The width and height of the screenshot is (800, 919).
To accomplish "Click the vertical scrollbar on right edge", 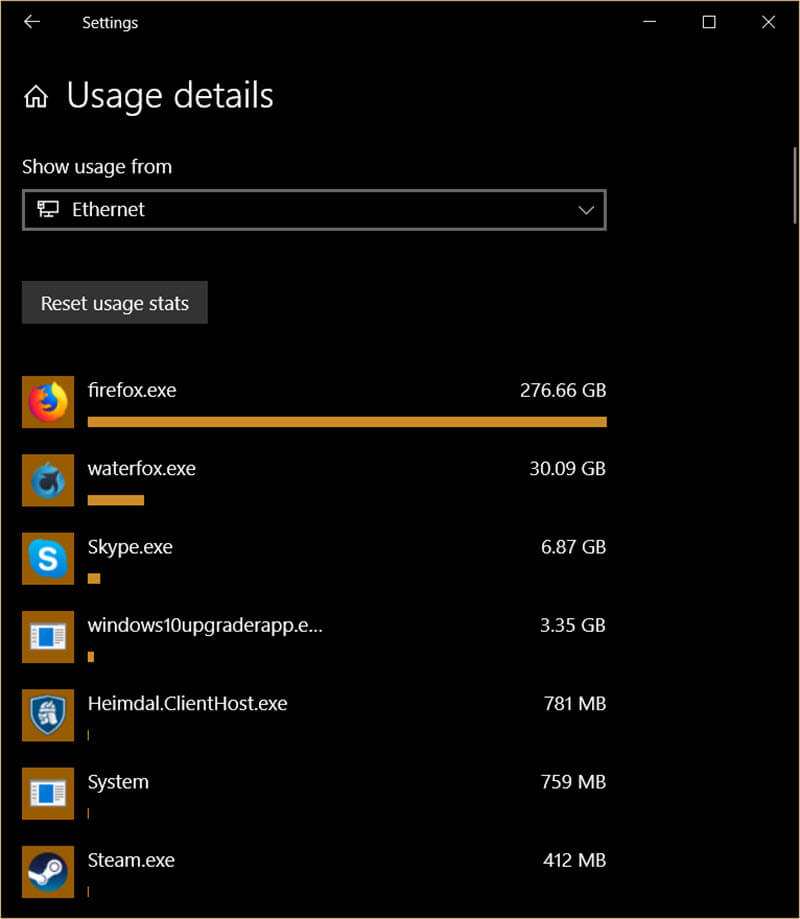I will click(795, 185).
